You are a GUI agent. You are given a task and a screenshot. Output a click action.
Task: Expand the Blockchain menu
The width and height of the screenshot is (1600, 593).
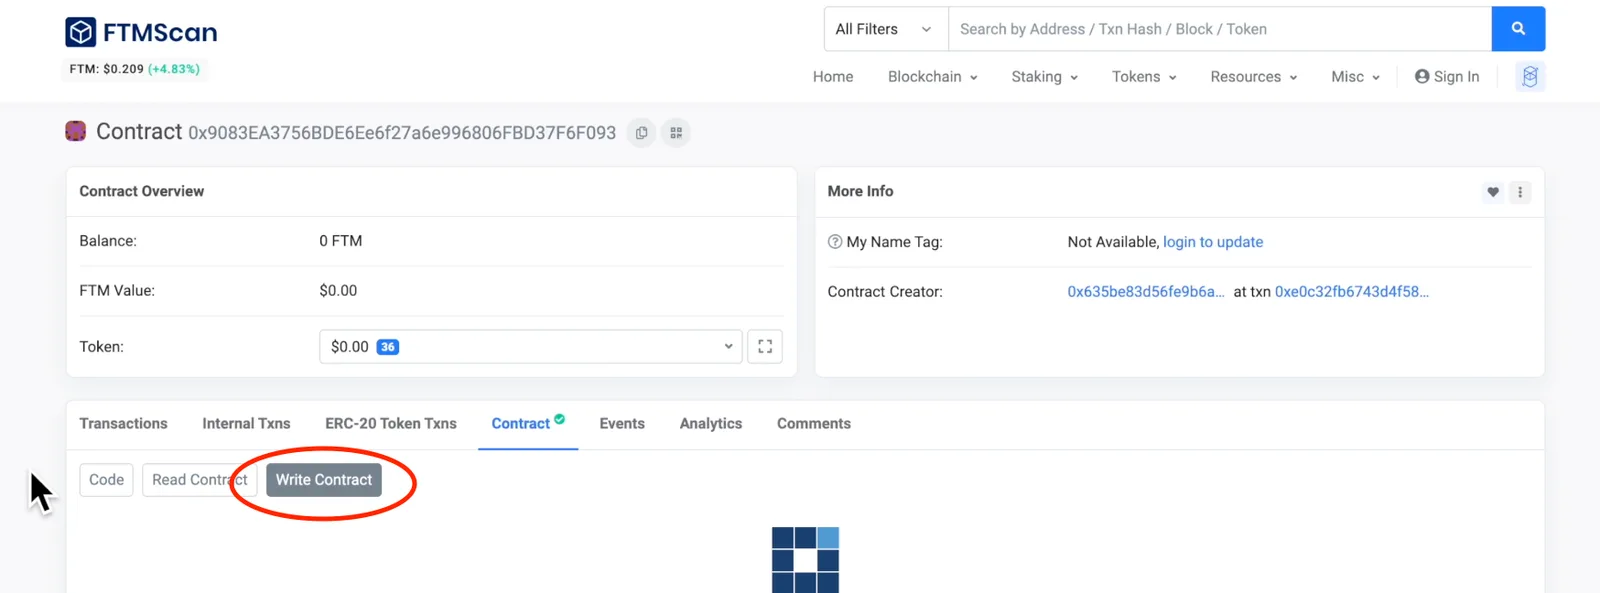coord(932,77)
